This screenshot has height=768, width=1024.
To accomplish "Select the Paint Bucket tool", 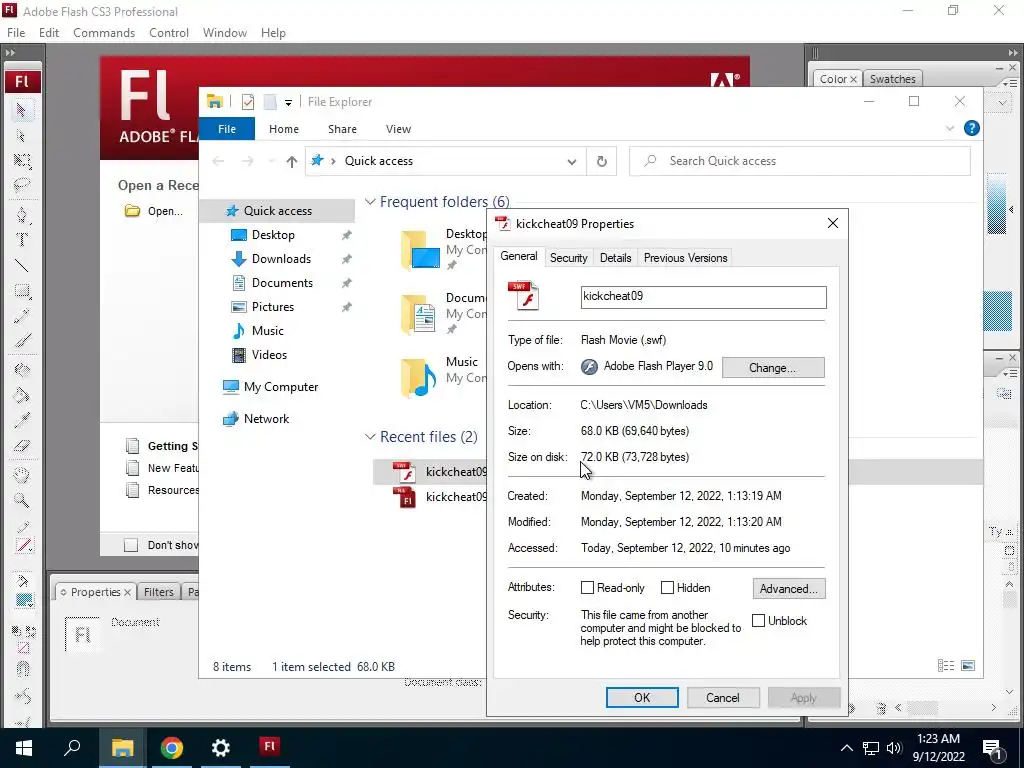I will [22, 395].
